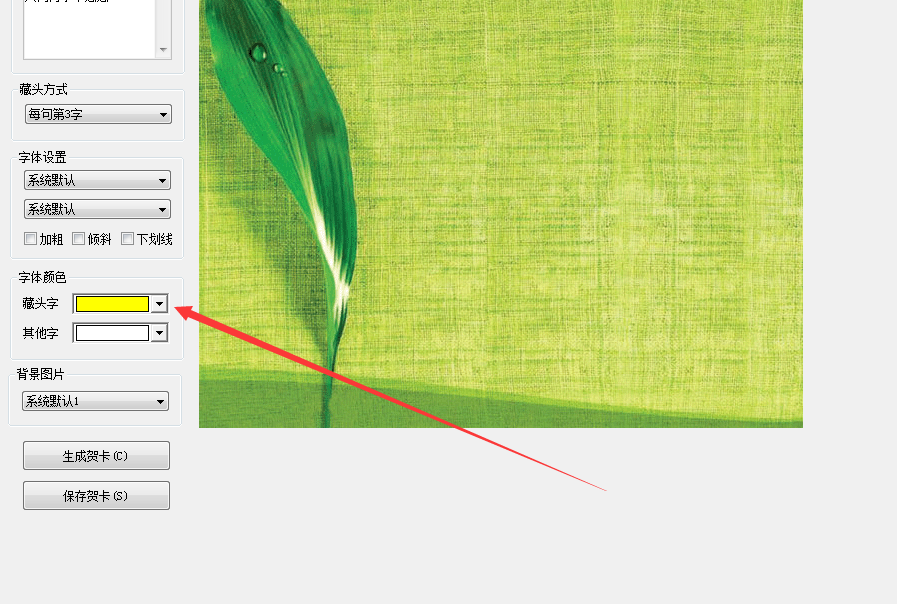Viewport: 897px width, 604px height.
Task: Click the white 其他字 color swatch
Action: (112, 333)
